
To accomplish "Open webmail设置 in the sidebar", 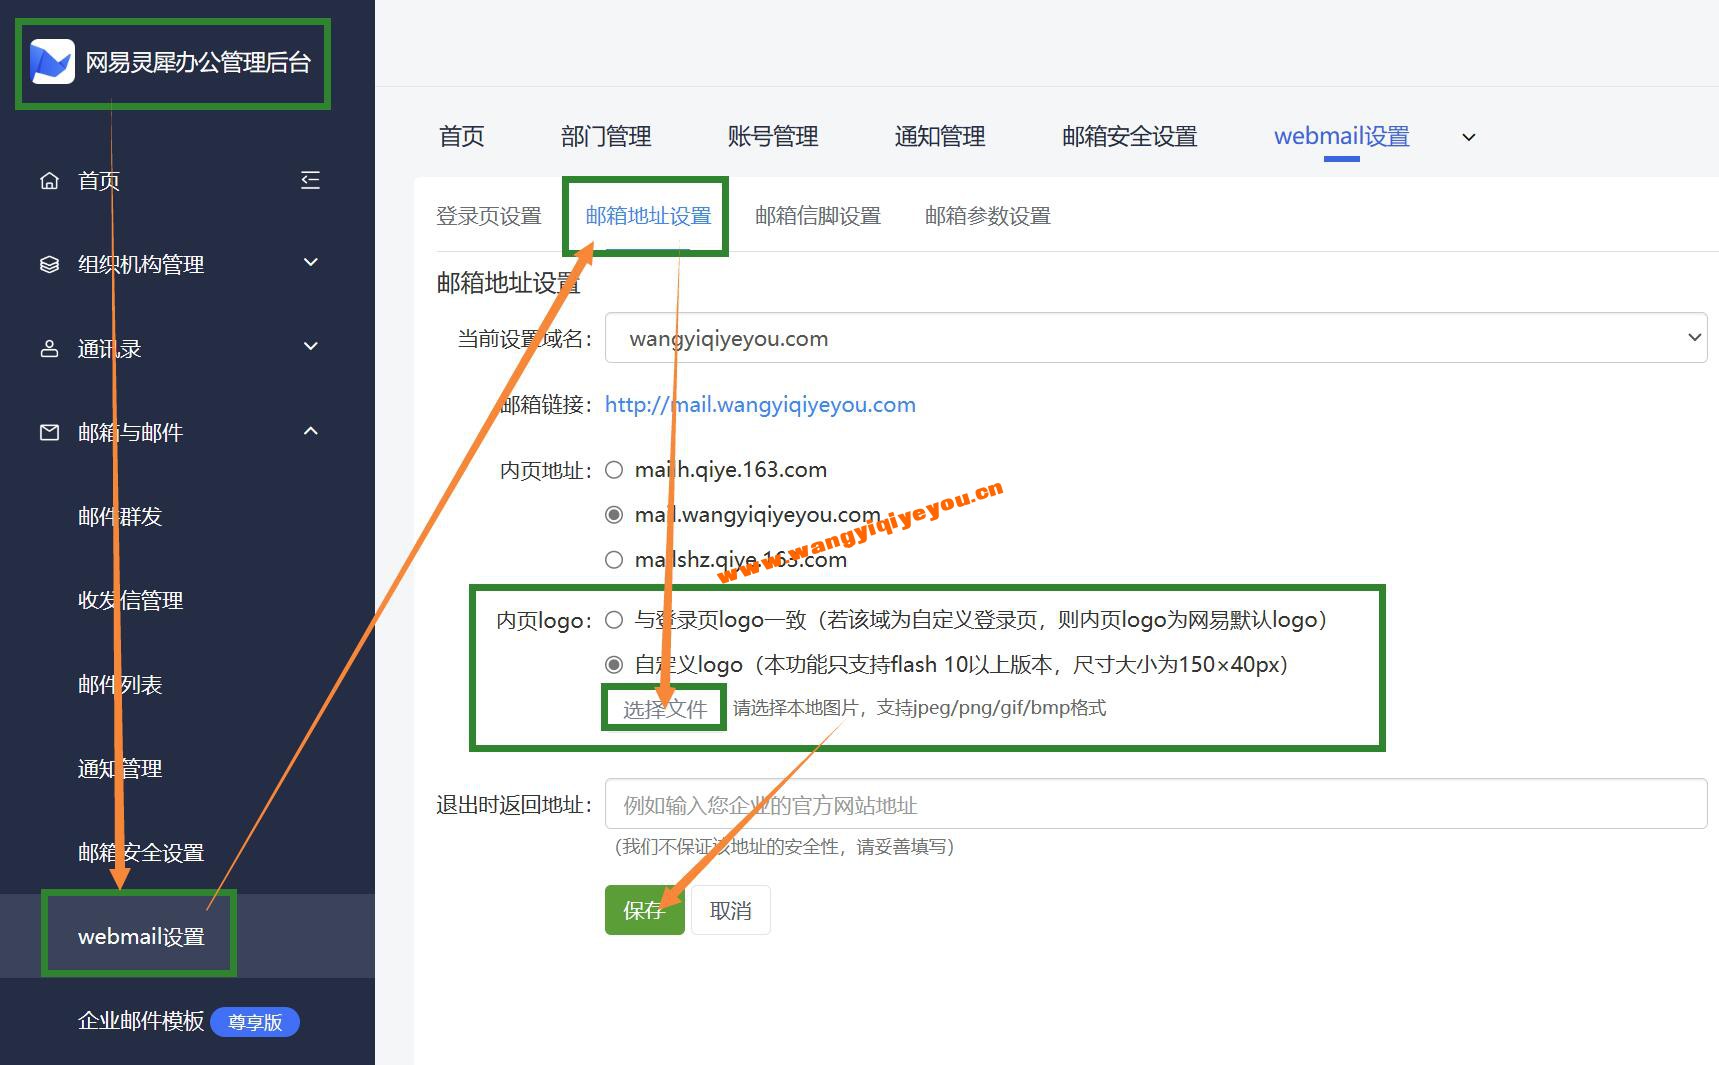I will point(141,937).
